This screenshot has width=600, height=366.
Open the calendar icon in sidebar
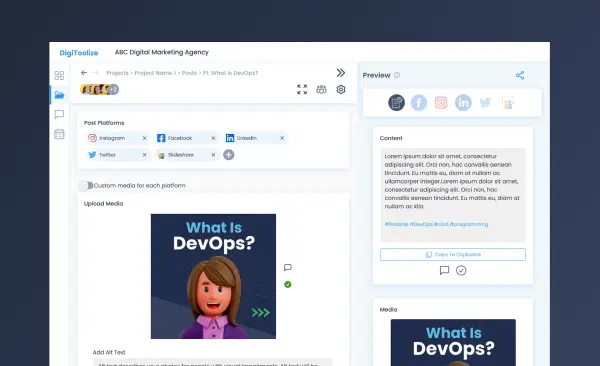click(59, 134)
